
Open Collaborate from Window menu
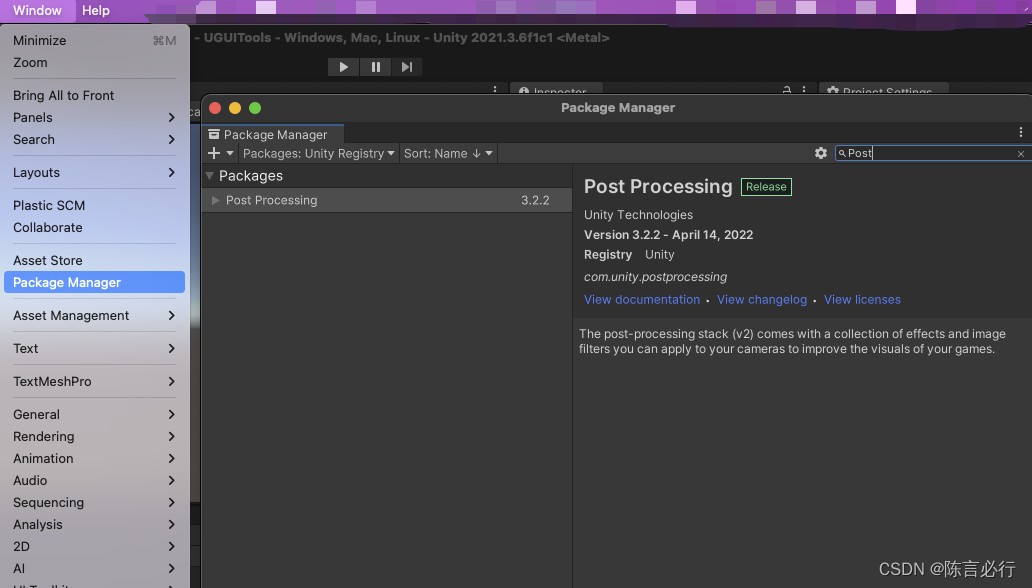pos(95,227)
